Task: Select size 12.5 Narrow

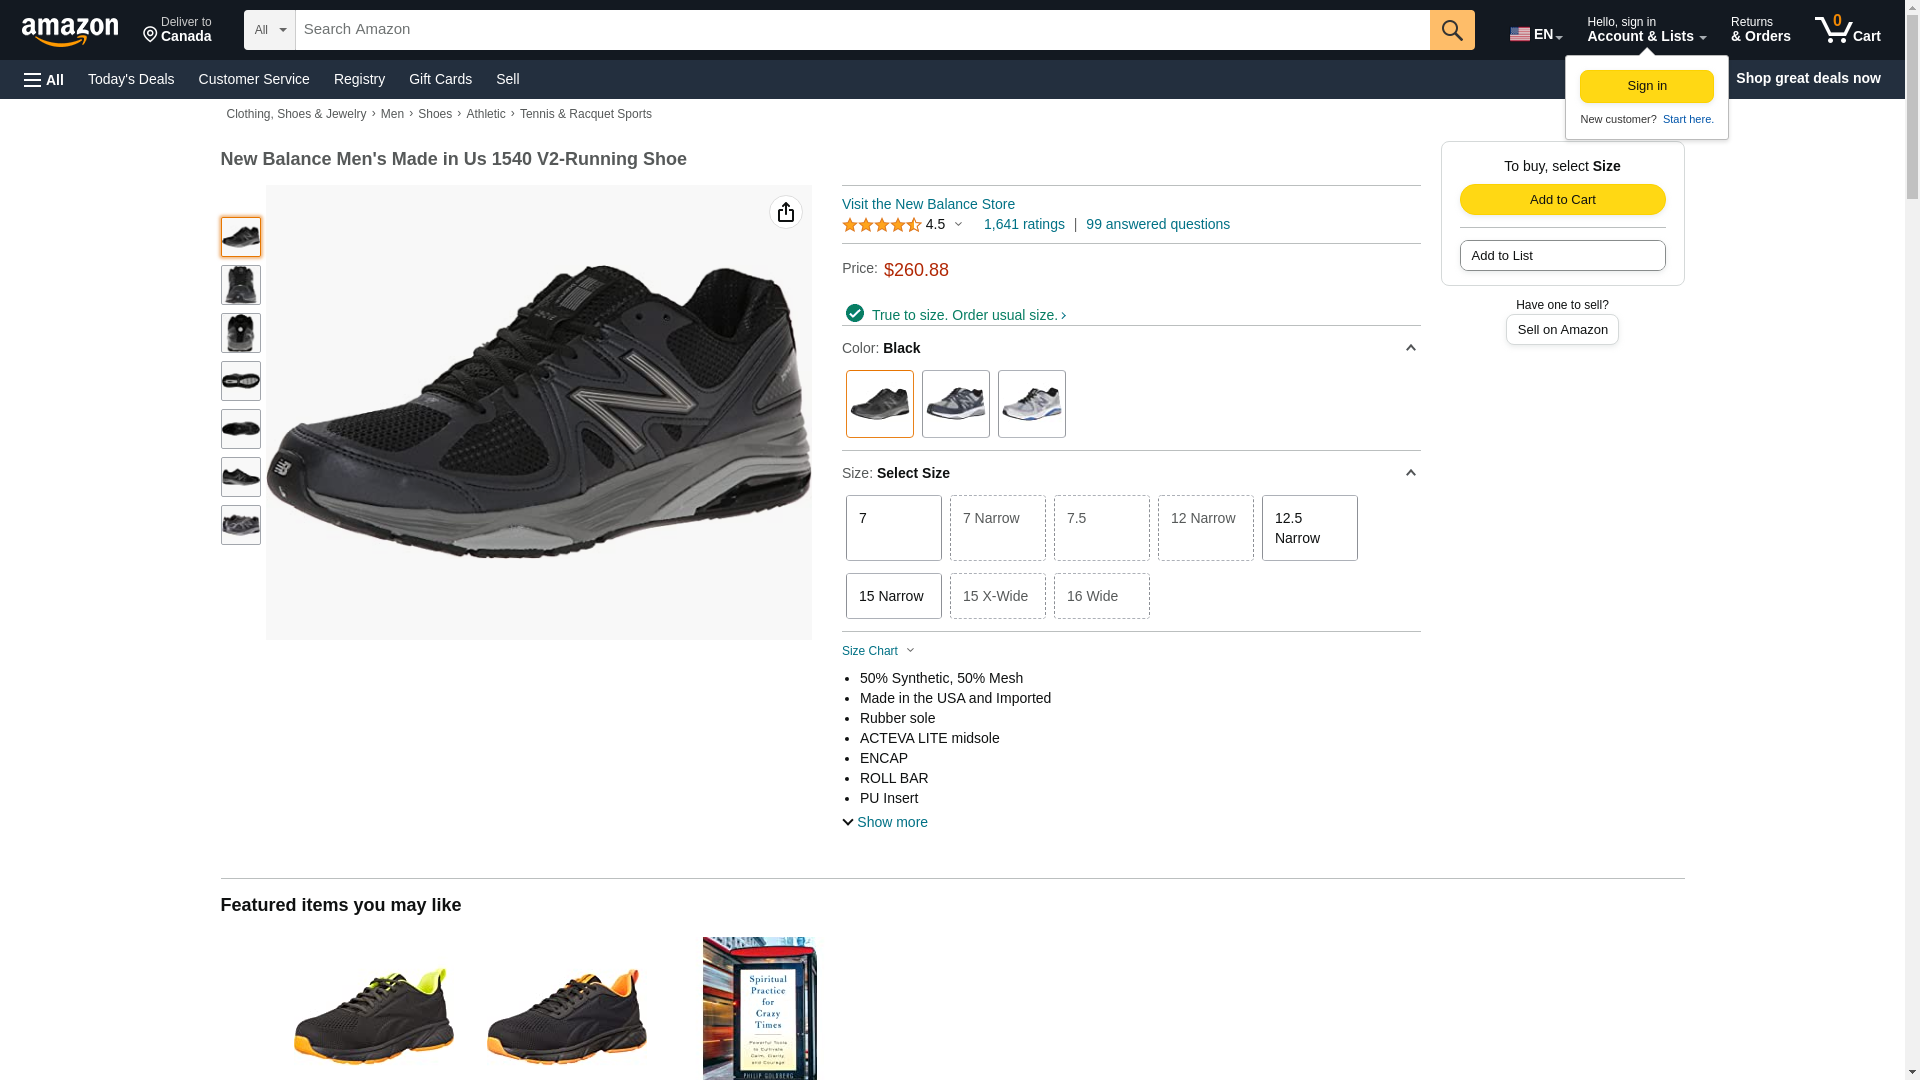Action: pyautogui.click(x=1309, y=527)
